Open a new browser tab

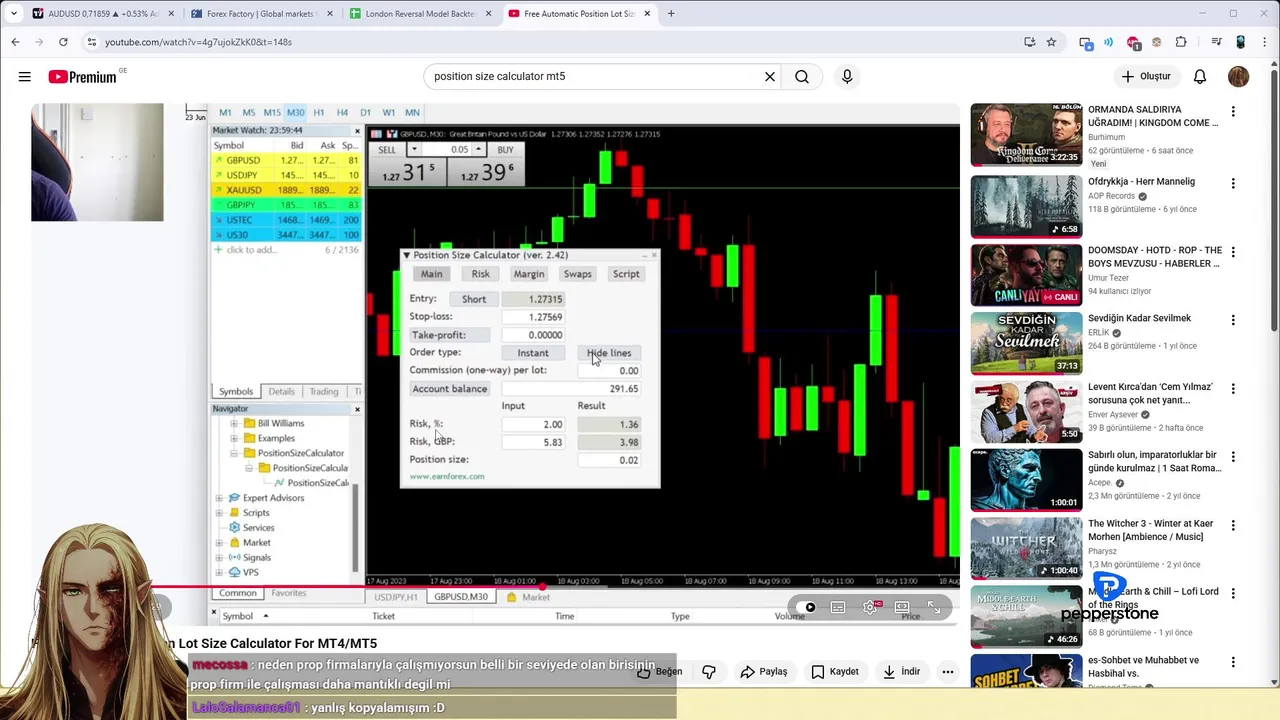(671, 14)
